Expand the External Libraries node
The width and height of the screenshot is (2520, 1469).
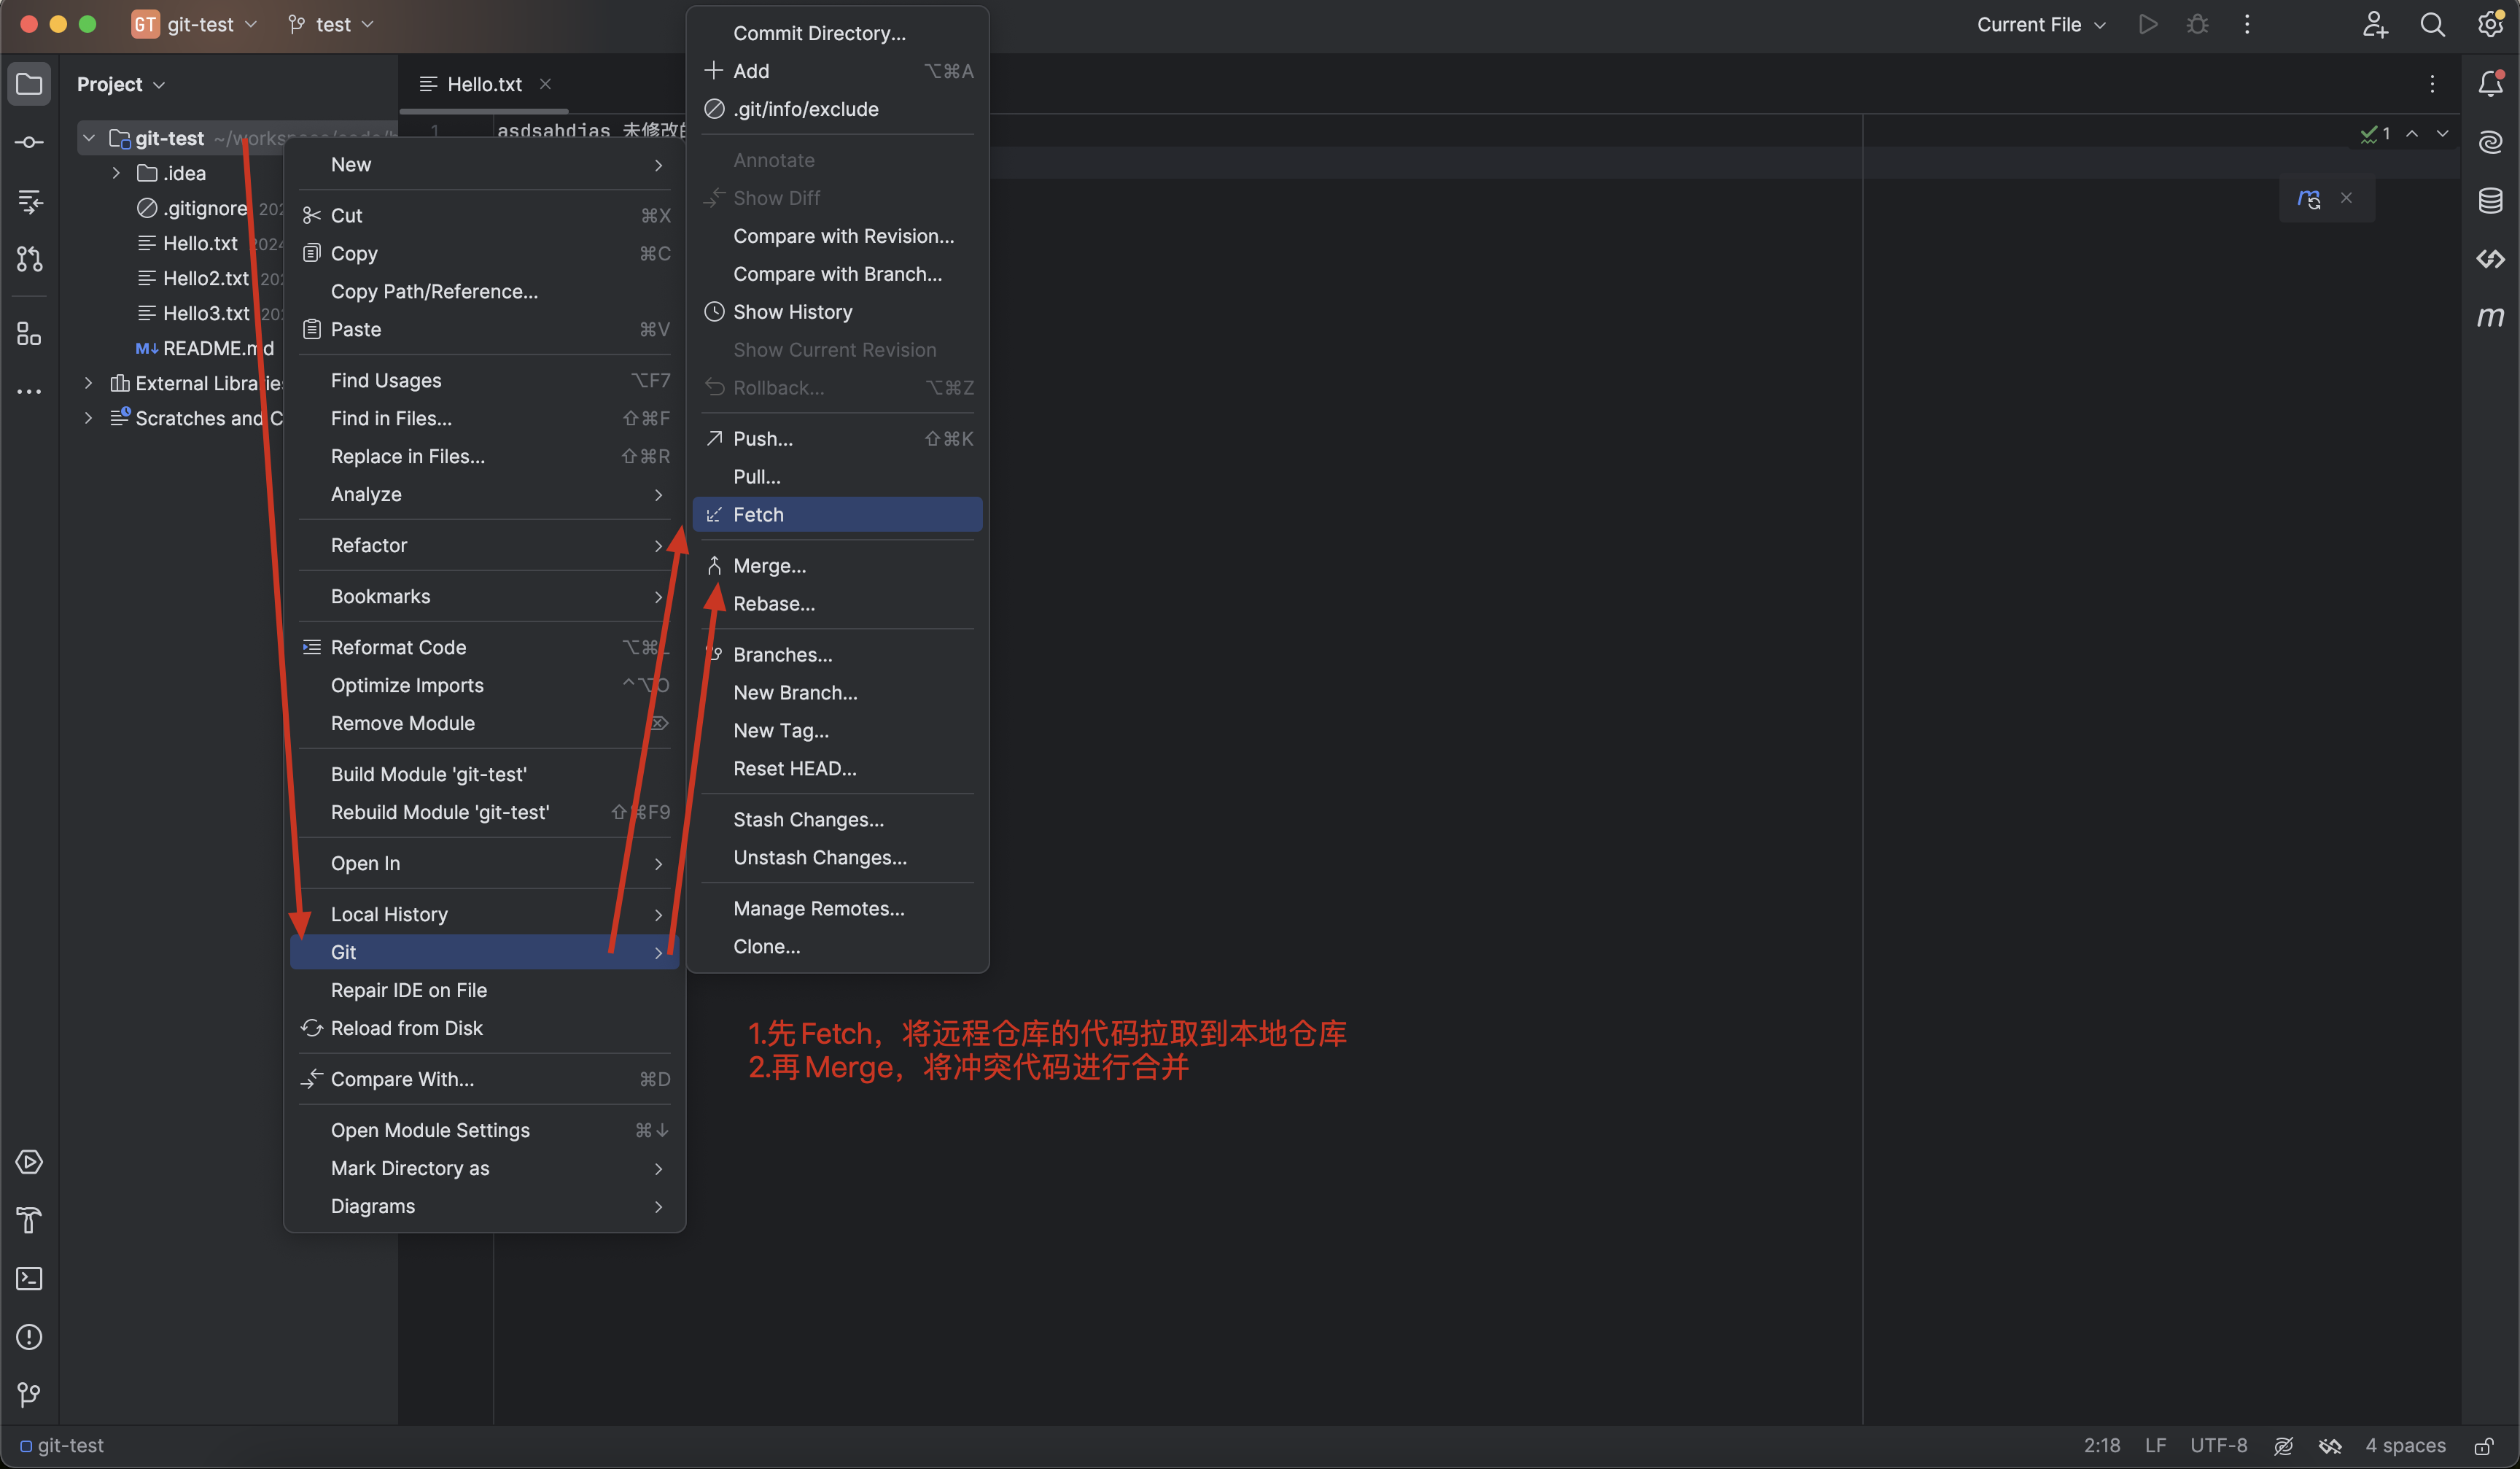[x=88, y=382]
